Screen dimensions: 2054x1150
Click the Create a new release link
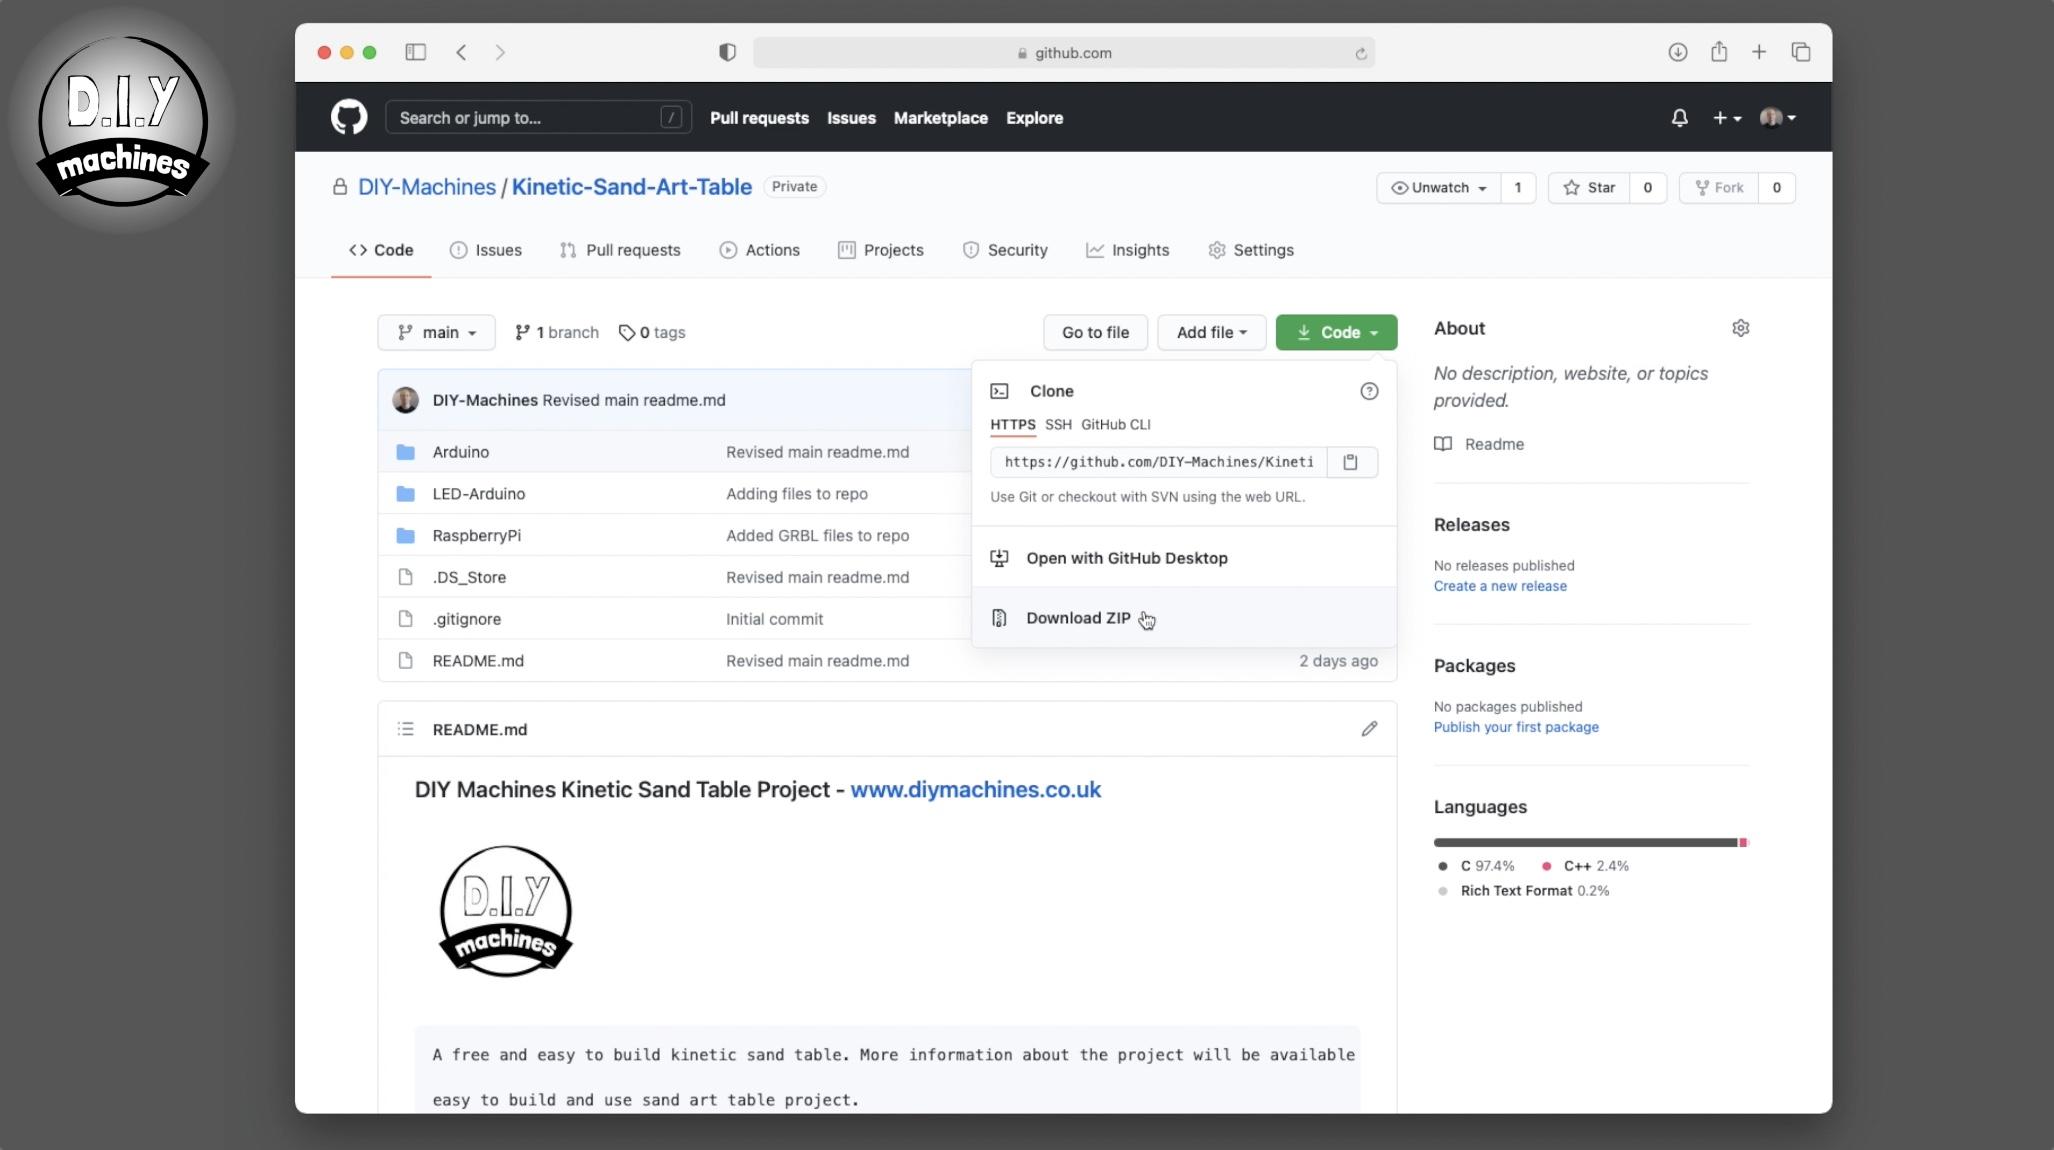click(x=1500, y=584)
